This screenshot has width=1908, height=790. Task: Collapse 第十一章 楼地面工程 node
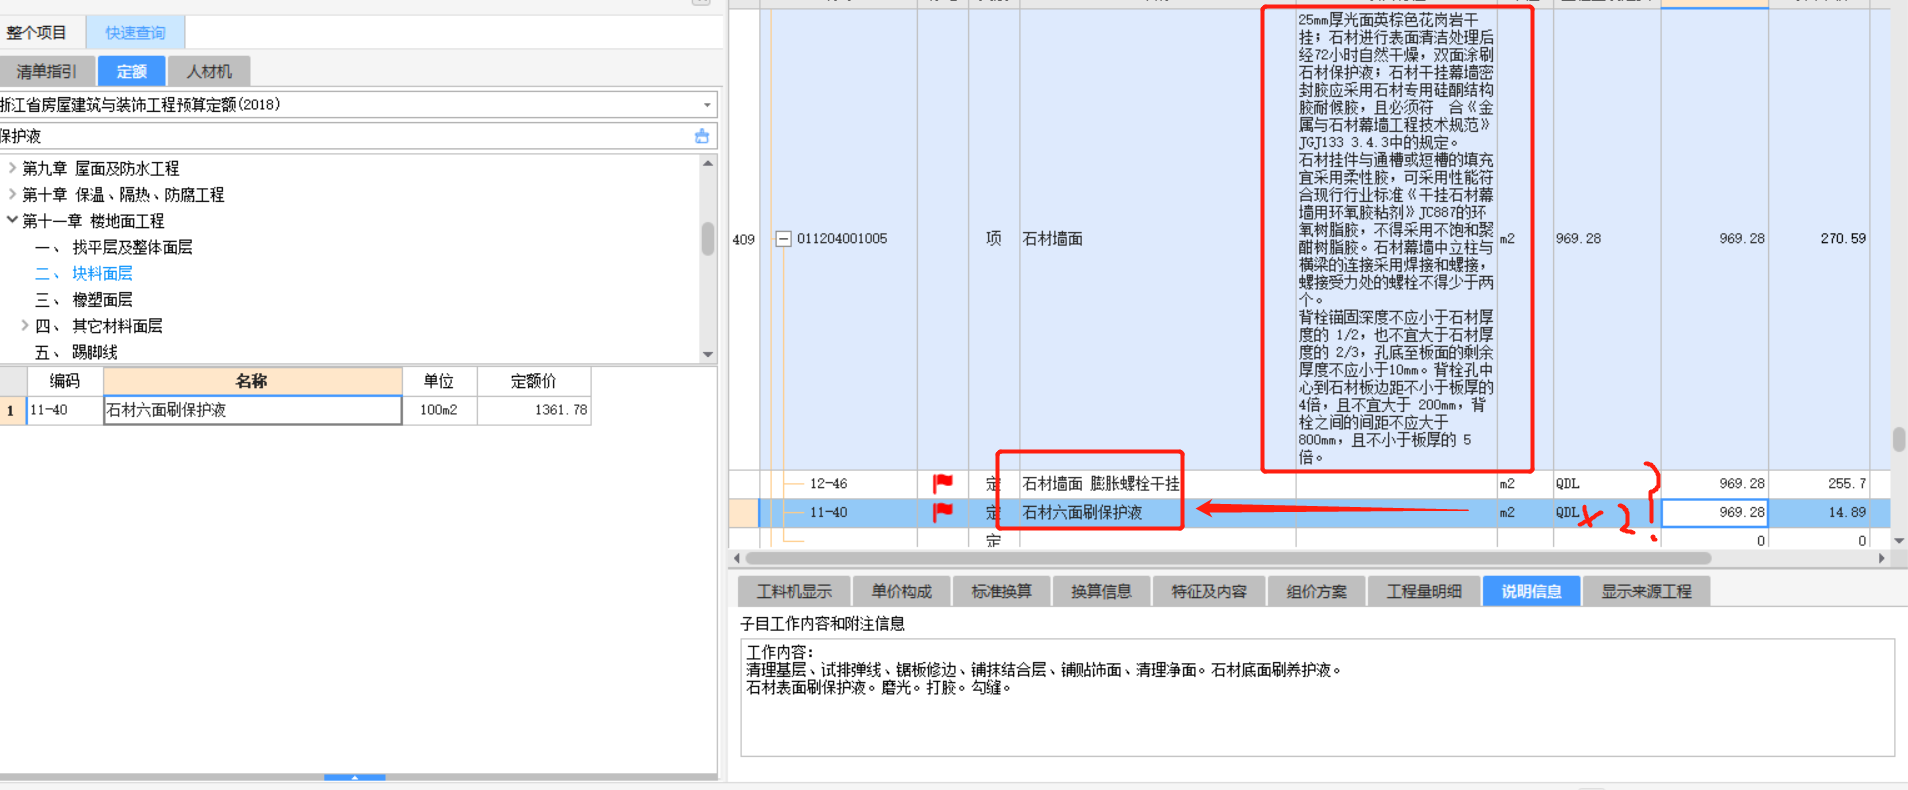[12, 220]
